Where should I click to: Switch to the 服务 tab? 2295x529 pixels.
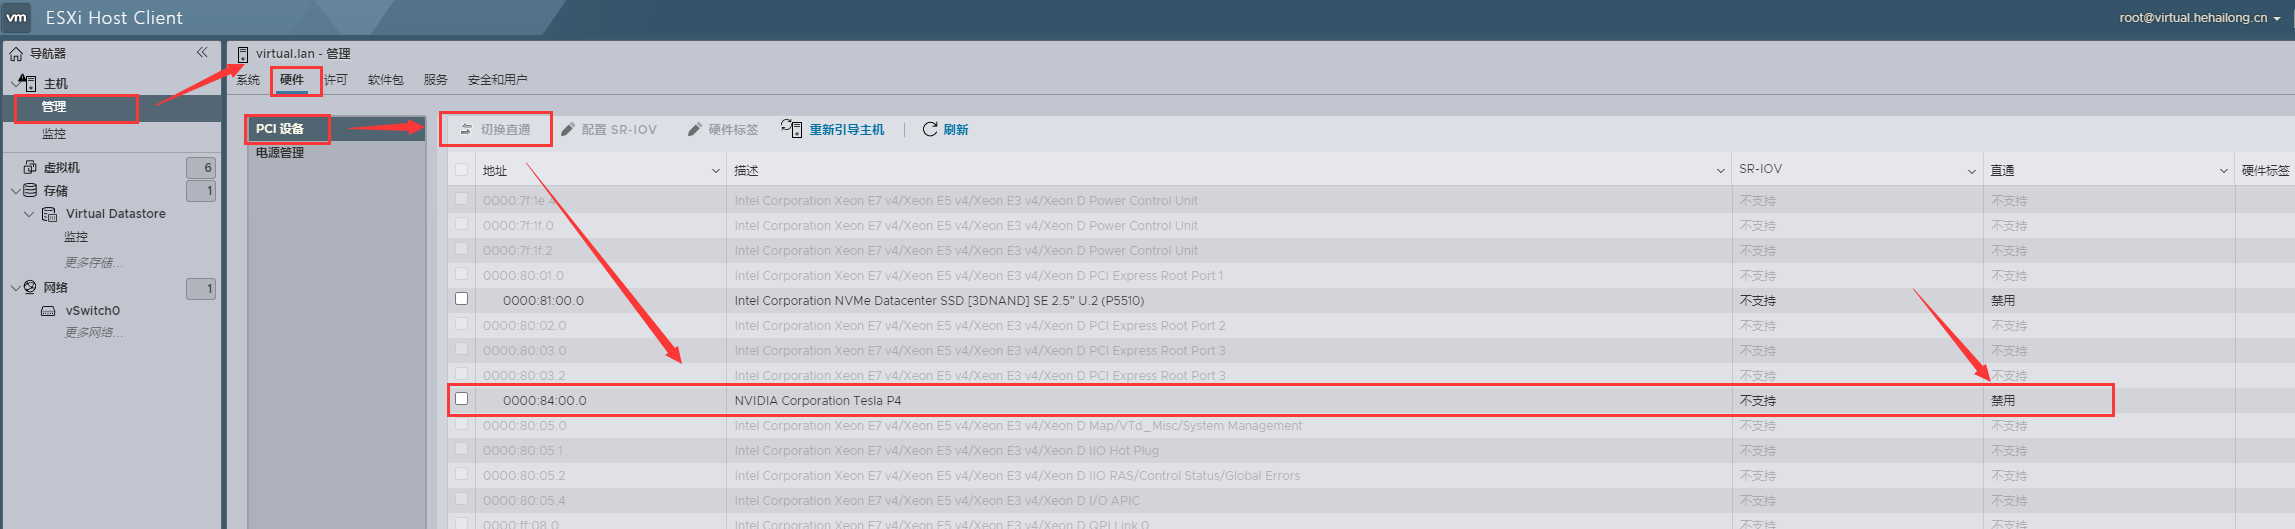[x=436, y=80]
